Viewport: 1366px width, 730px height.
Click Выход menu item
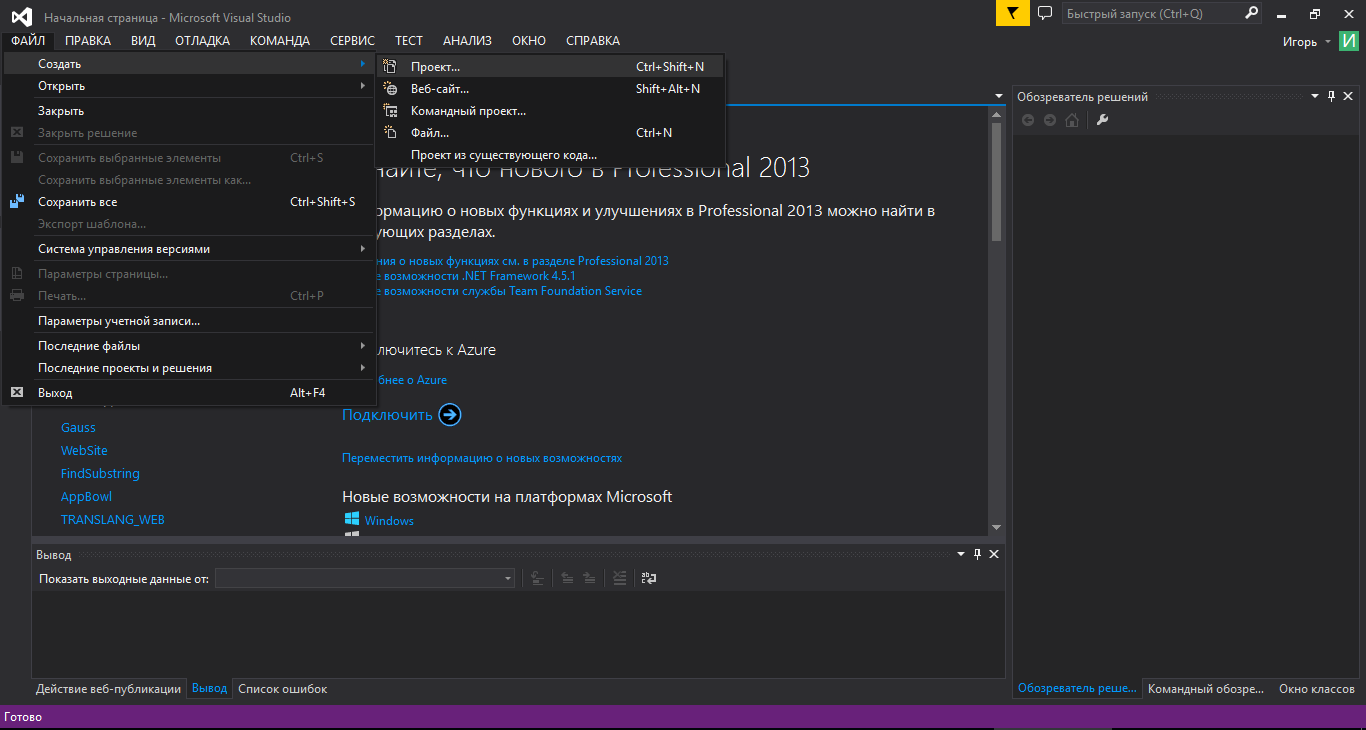click(x=189, y=393)
